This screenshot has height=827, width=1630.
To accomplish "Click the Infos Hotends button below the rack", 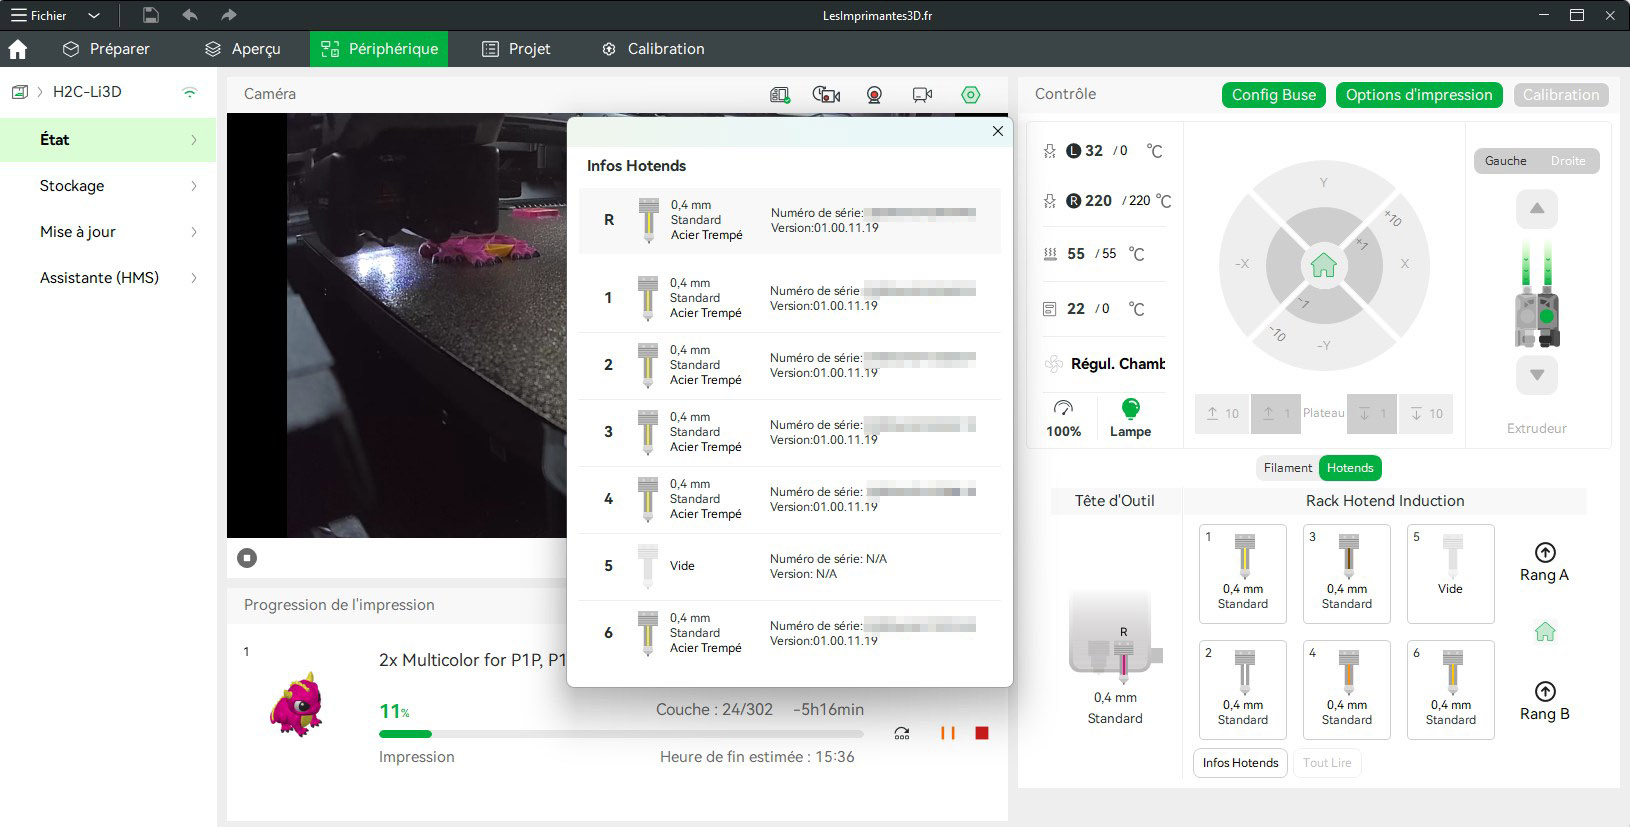I will 1240,763.
